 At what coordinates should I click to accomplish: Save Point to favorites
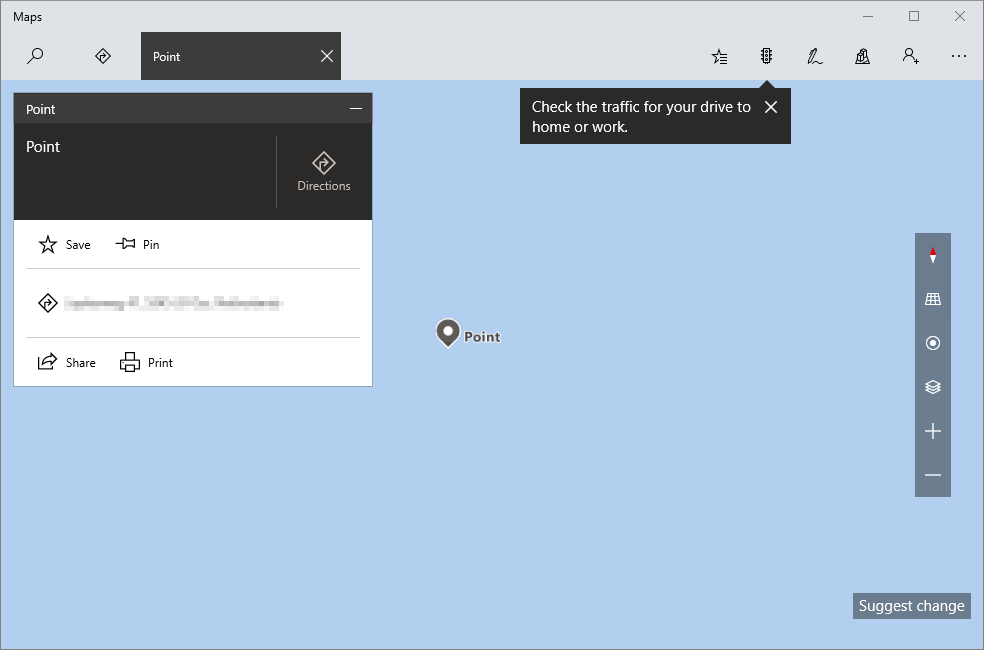click(65, 245)
